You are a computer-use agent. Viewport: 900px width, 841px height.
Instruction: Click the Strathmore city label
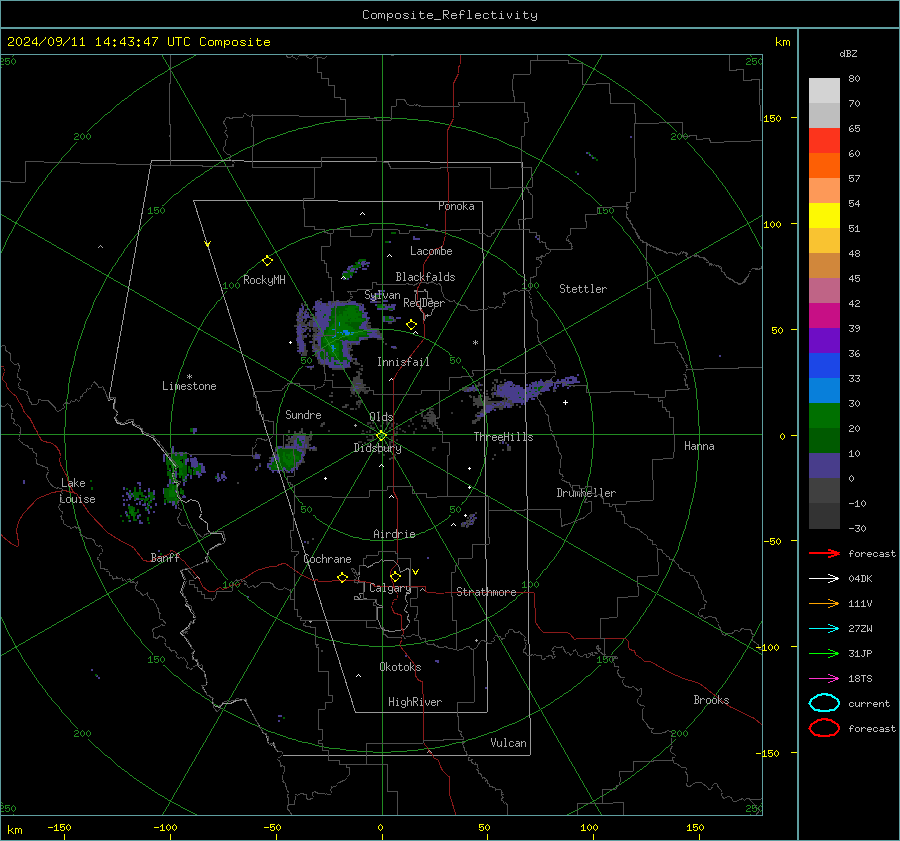pos(486,592)
